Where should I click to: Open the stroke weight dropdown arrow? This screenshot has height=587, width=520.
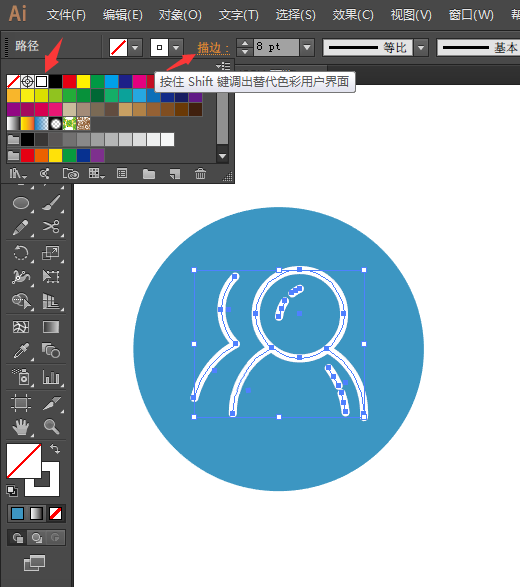[x=307, y=48]
